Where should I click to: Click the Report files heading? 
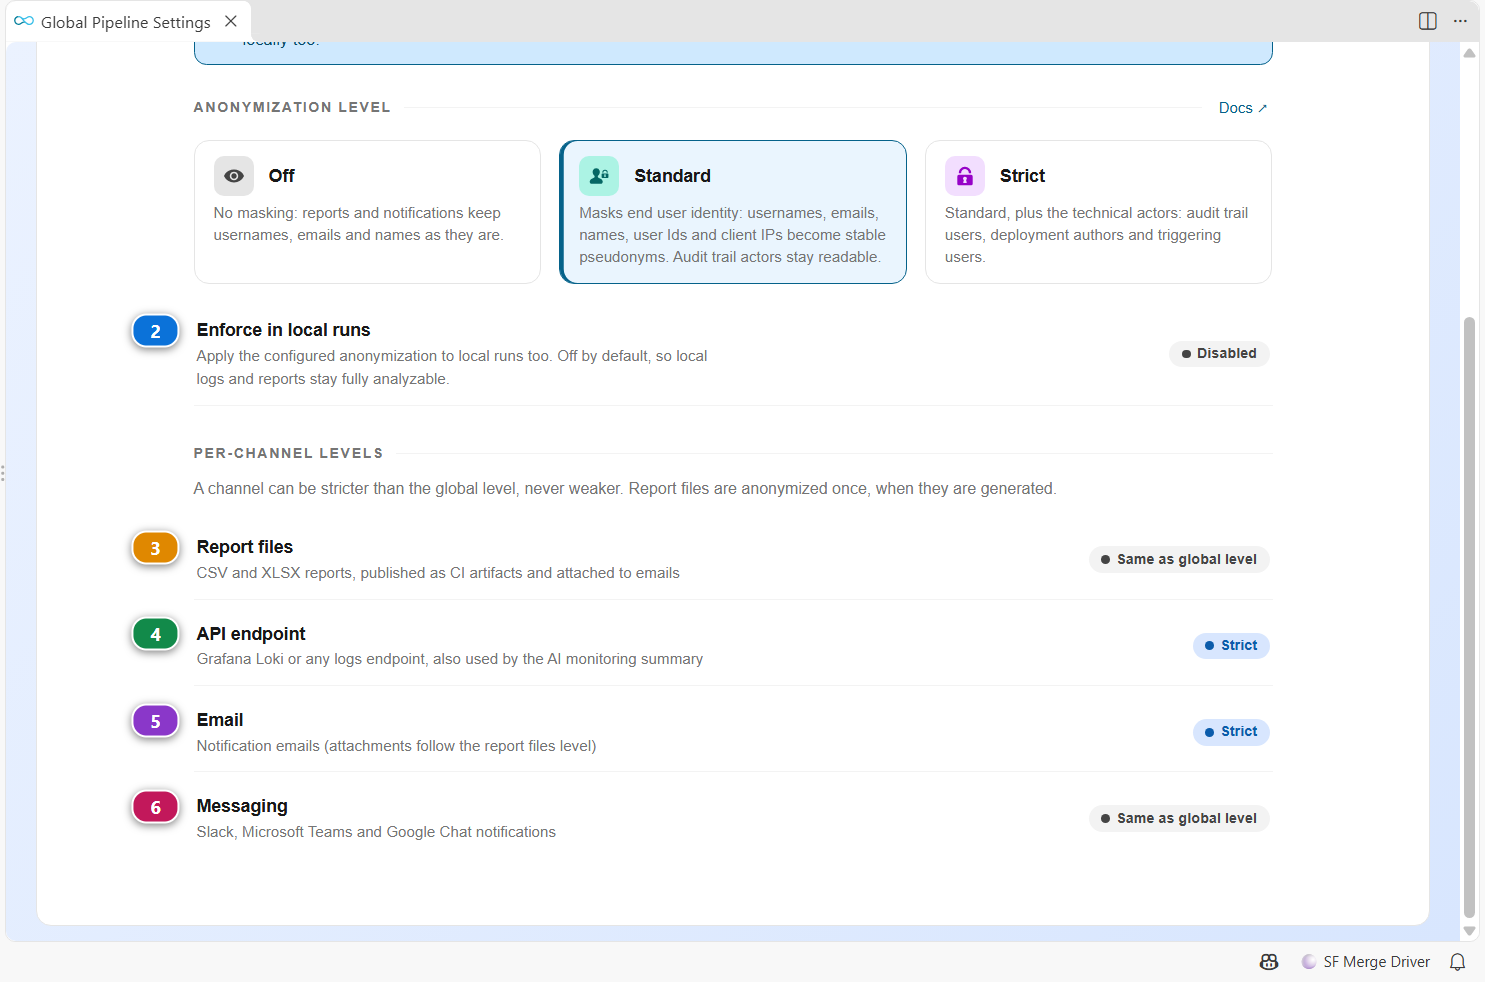245,547
